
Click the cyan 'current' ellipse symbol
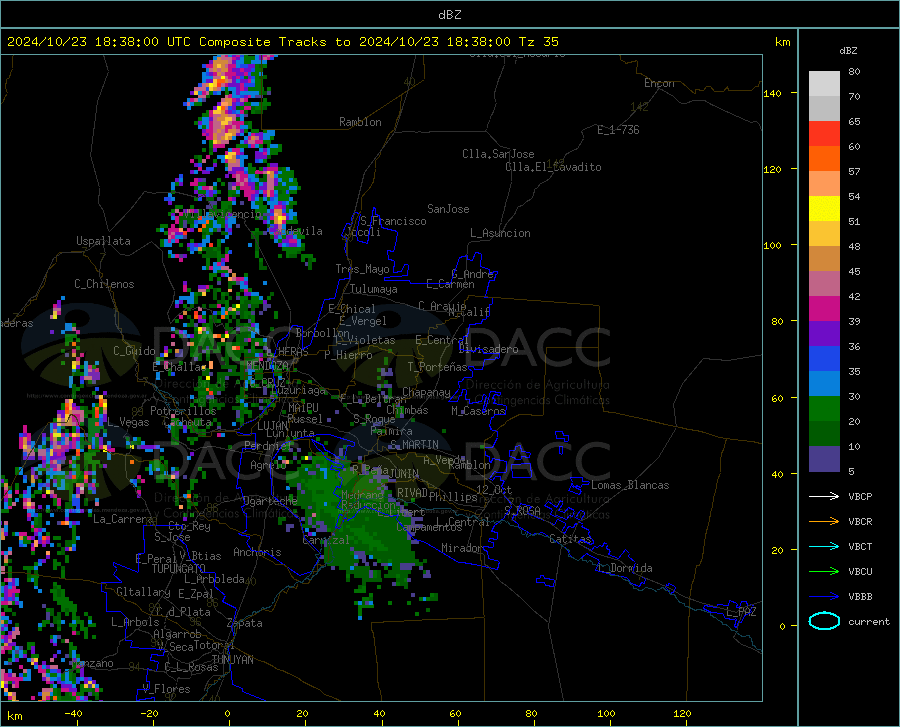pos(824,621)
